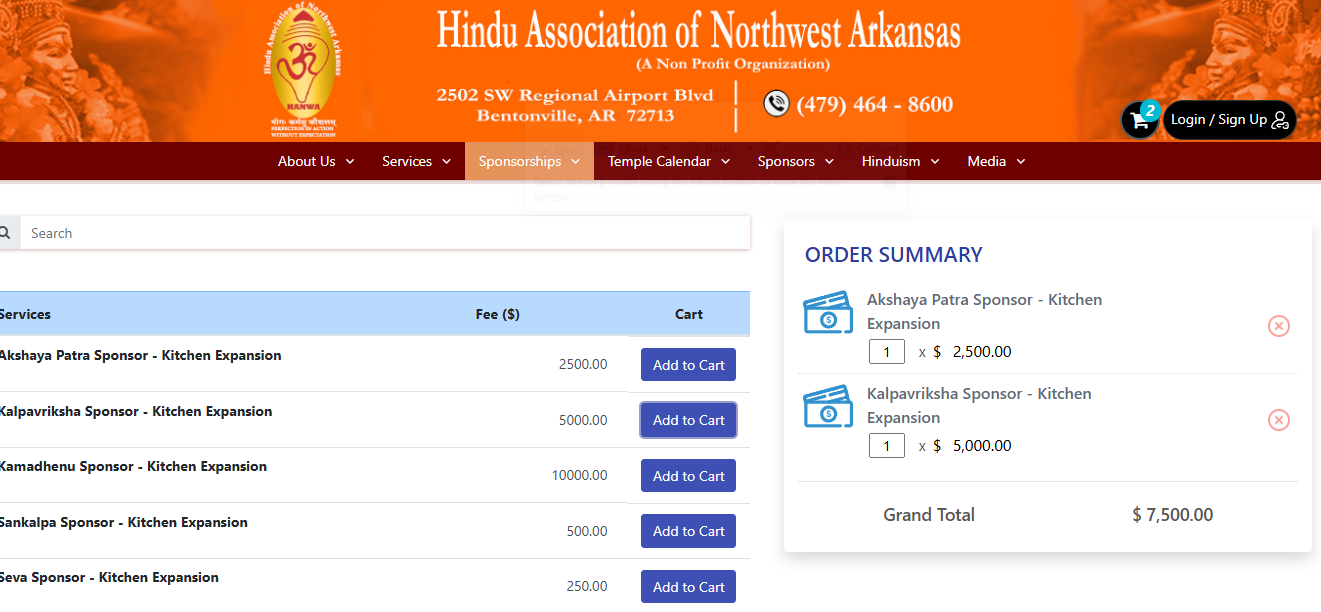
Task: Expand the Services menu
Action: 416,161
